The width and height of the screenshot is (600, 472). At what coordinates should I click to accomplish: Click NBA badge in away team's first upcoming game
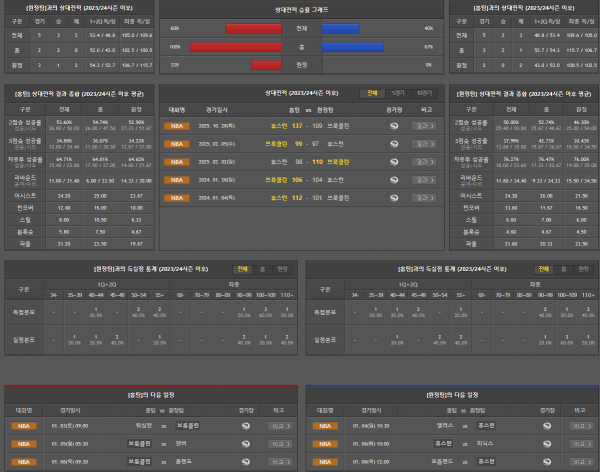324,426
